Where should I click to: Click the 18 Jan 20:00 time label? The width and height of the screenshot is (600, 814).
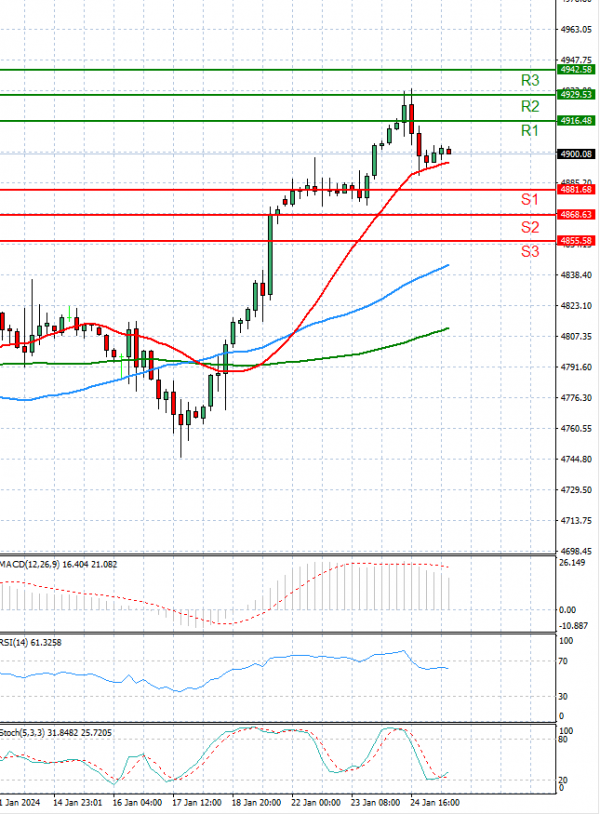[256, 803]
